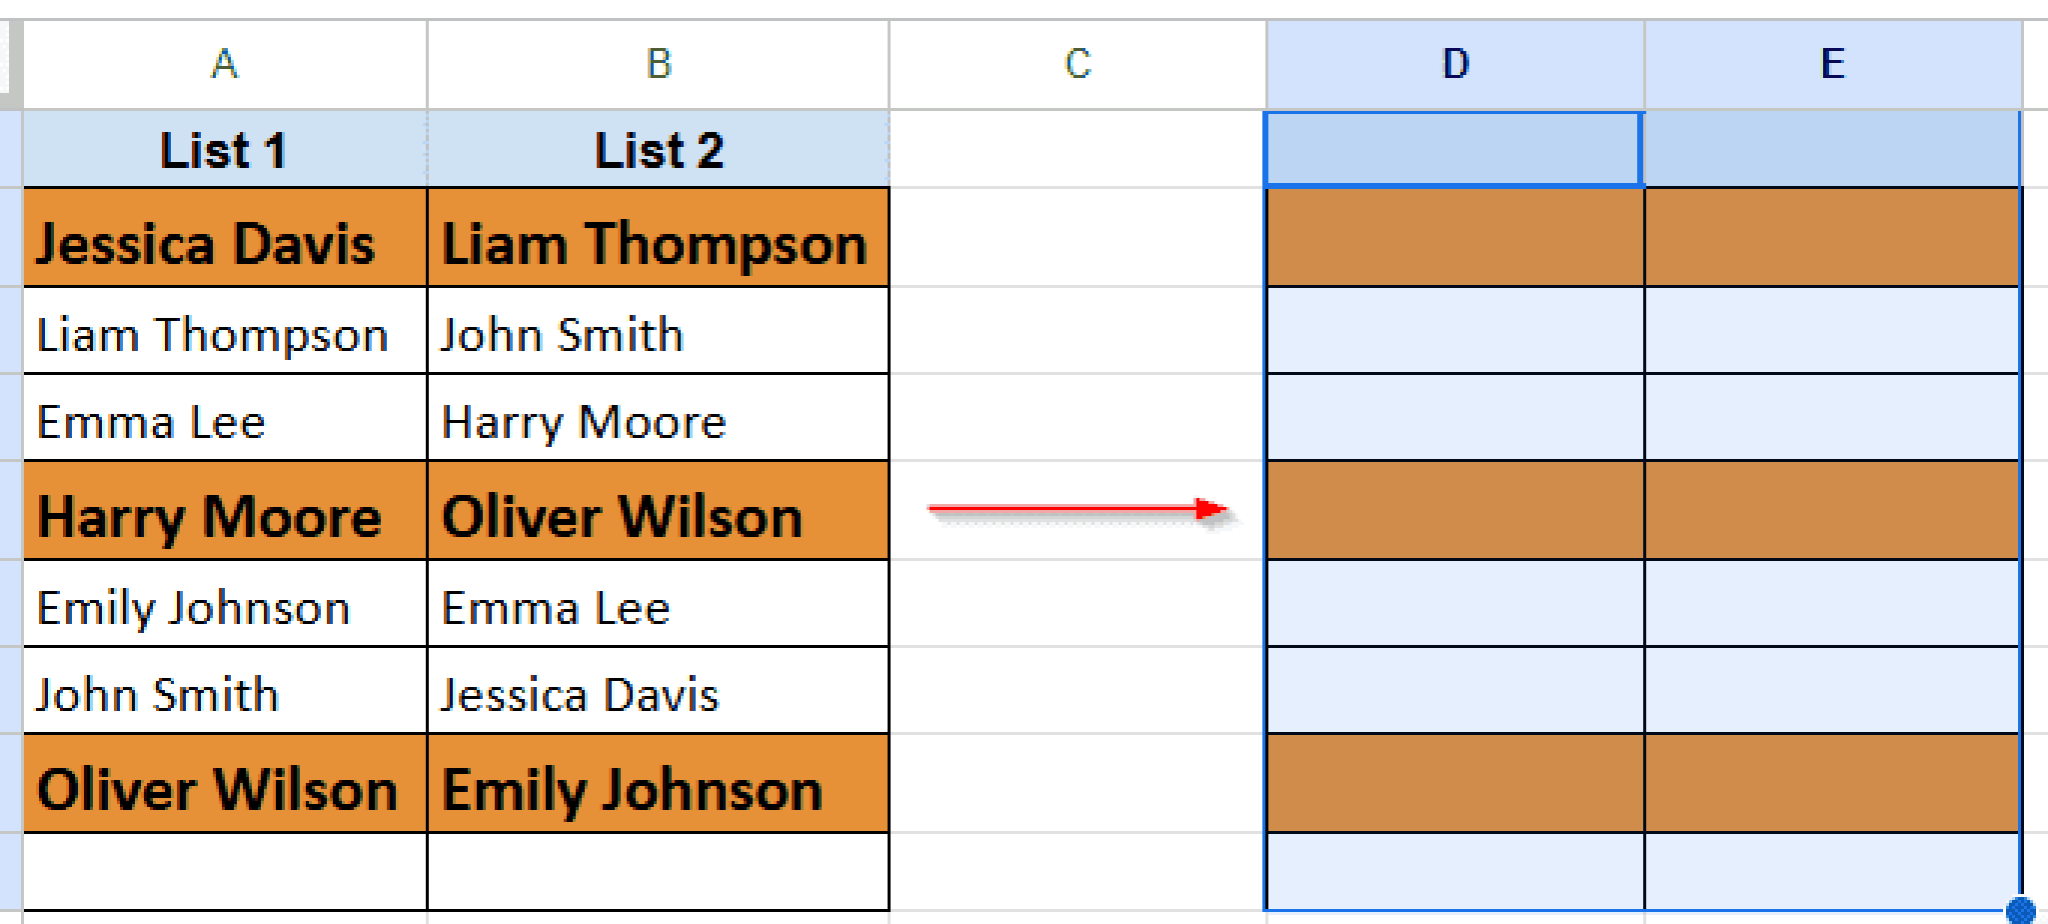This screenshot has width=2048, height=924.
Task: Click the column E header
Action: point(1832,64)
